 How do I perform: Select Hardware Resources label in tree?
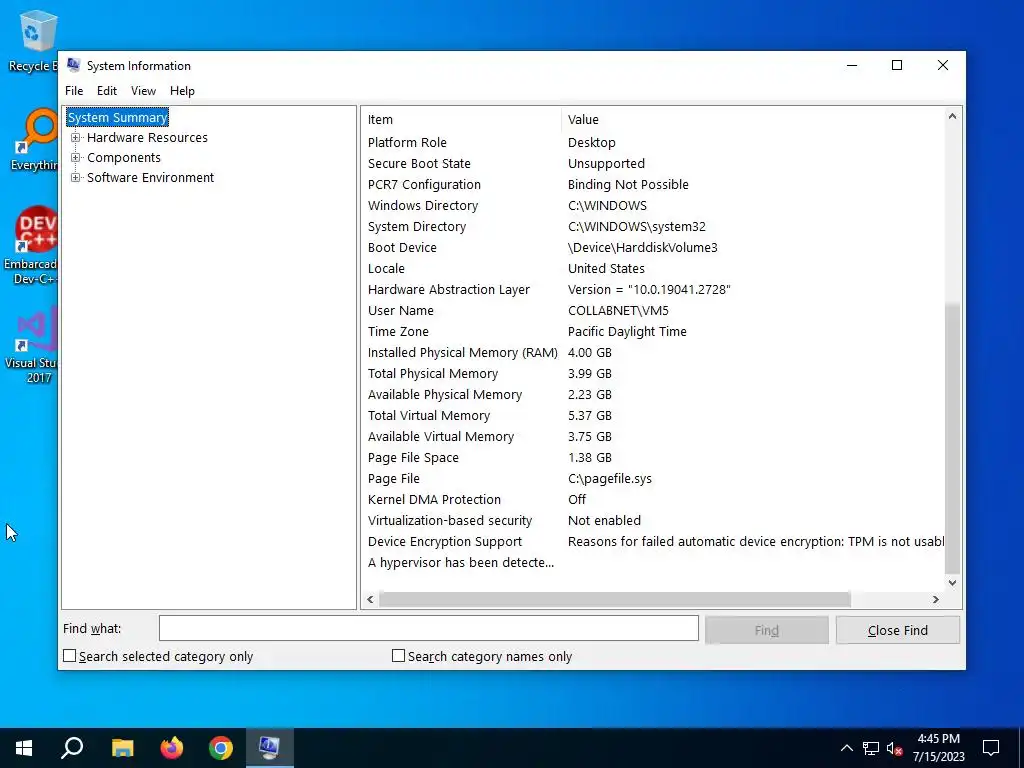tap(147, 138)
